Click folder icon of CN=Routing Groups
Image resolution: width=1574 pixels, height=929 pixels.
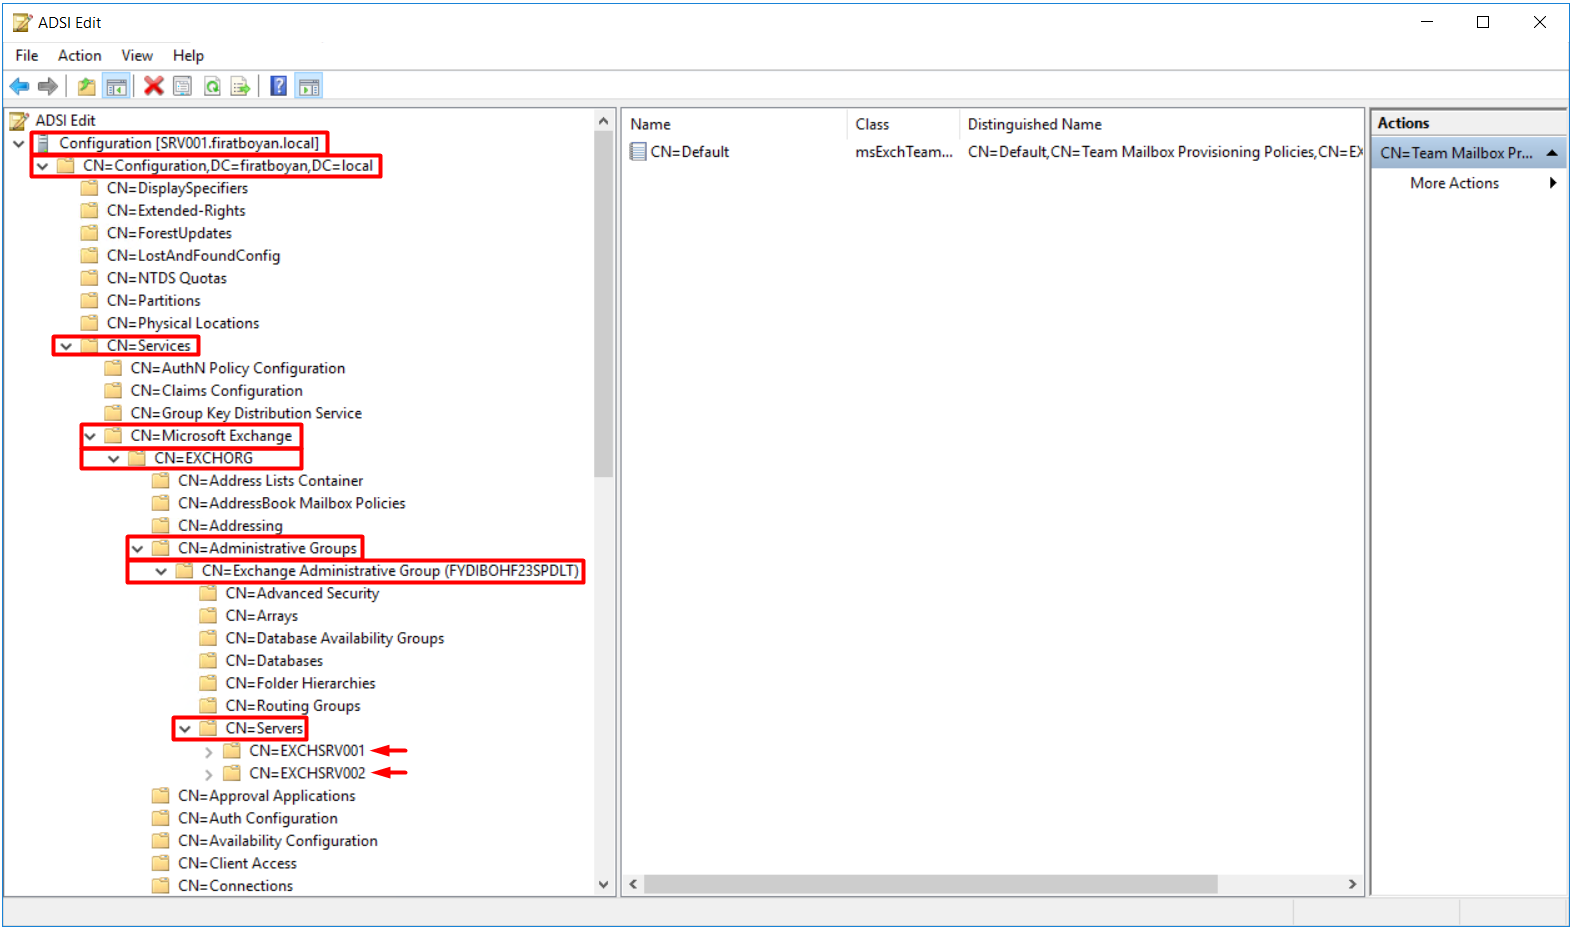(x=208, y=705)
